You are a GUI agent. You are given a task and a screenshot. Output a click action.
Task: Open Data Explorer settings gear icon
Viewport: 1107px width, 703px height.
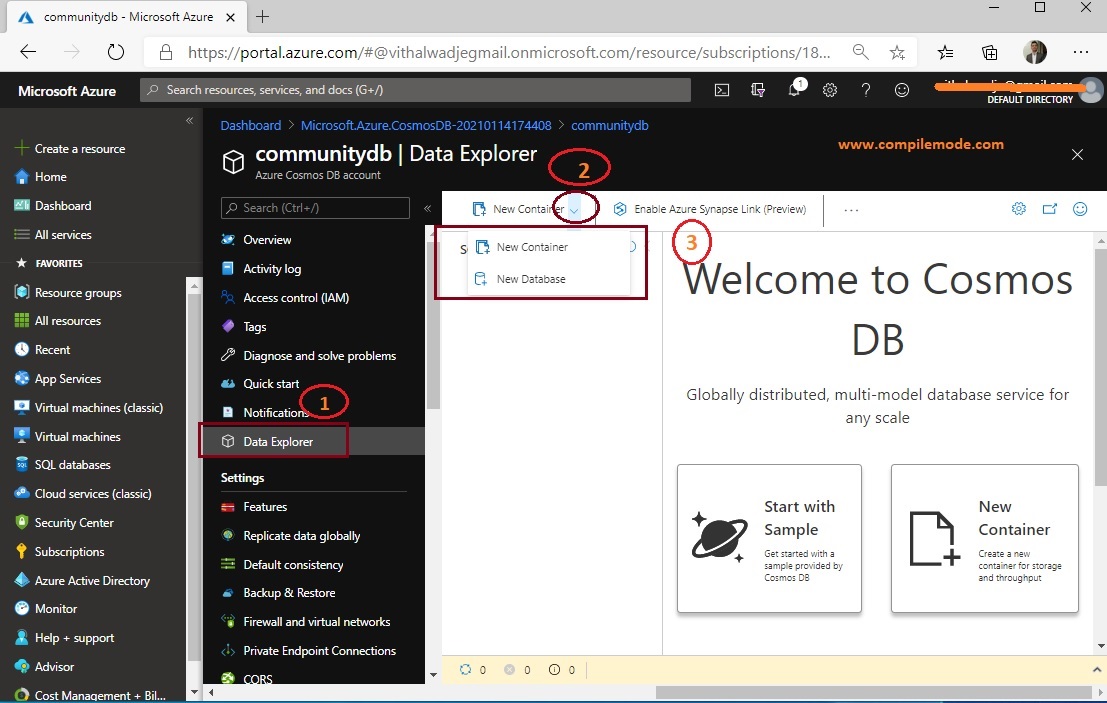1019,209
